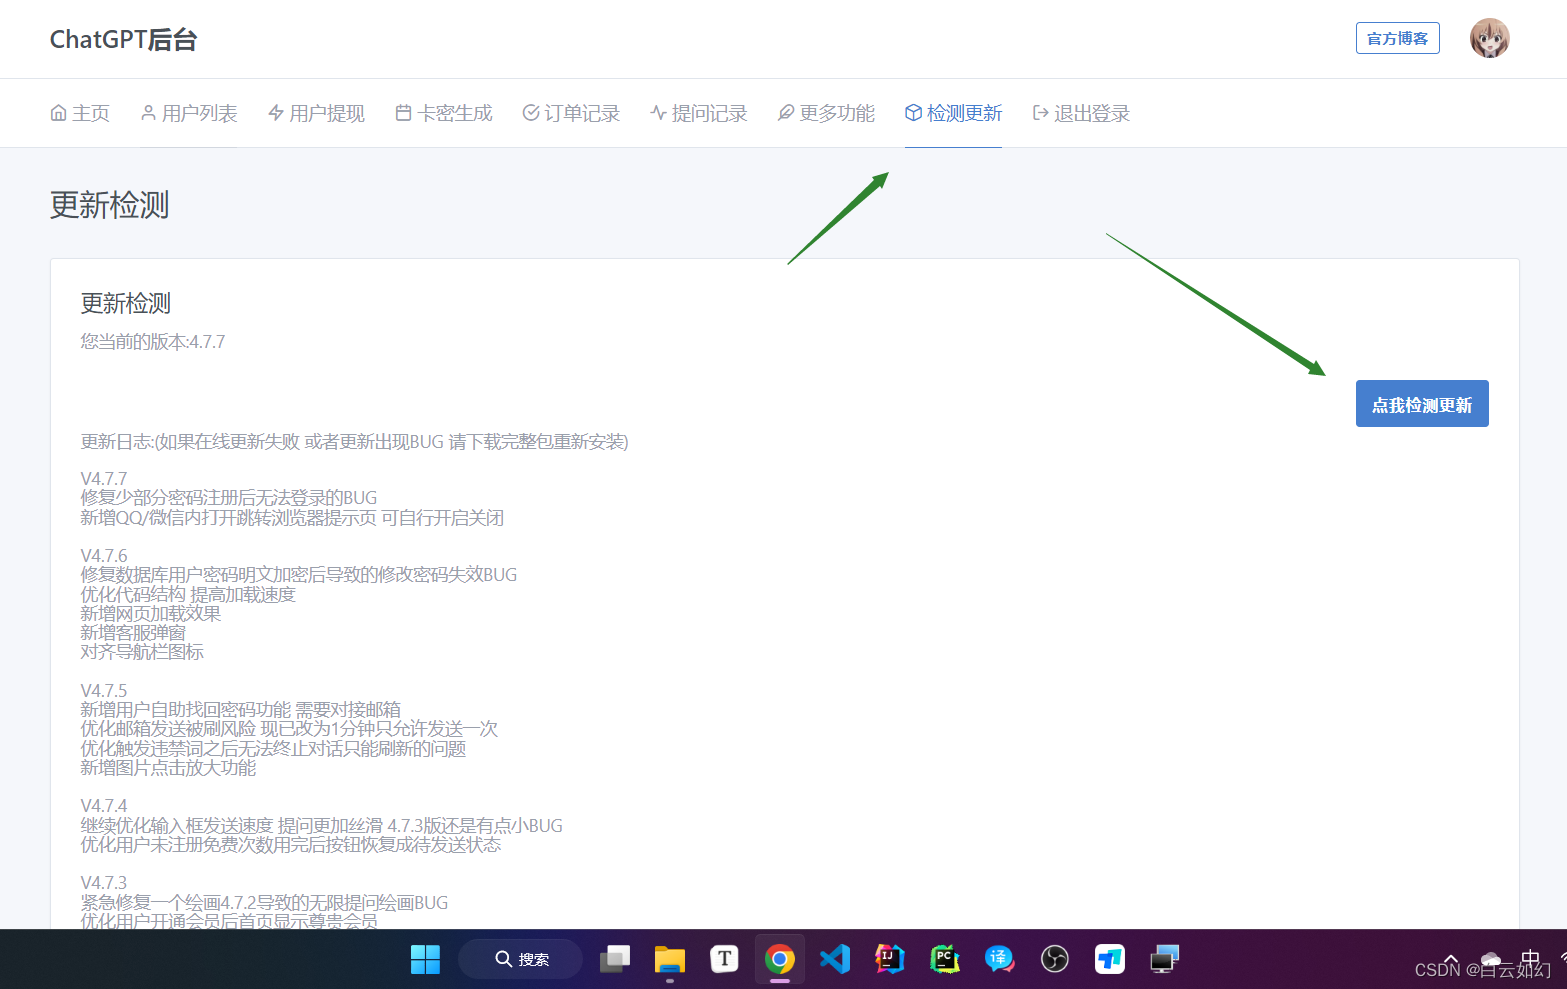Click the 新增图片点击放大功能 changelog line
This screenshot has width=1567, height=989.
(x=168, y=768)
